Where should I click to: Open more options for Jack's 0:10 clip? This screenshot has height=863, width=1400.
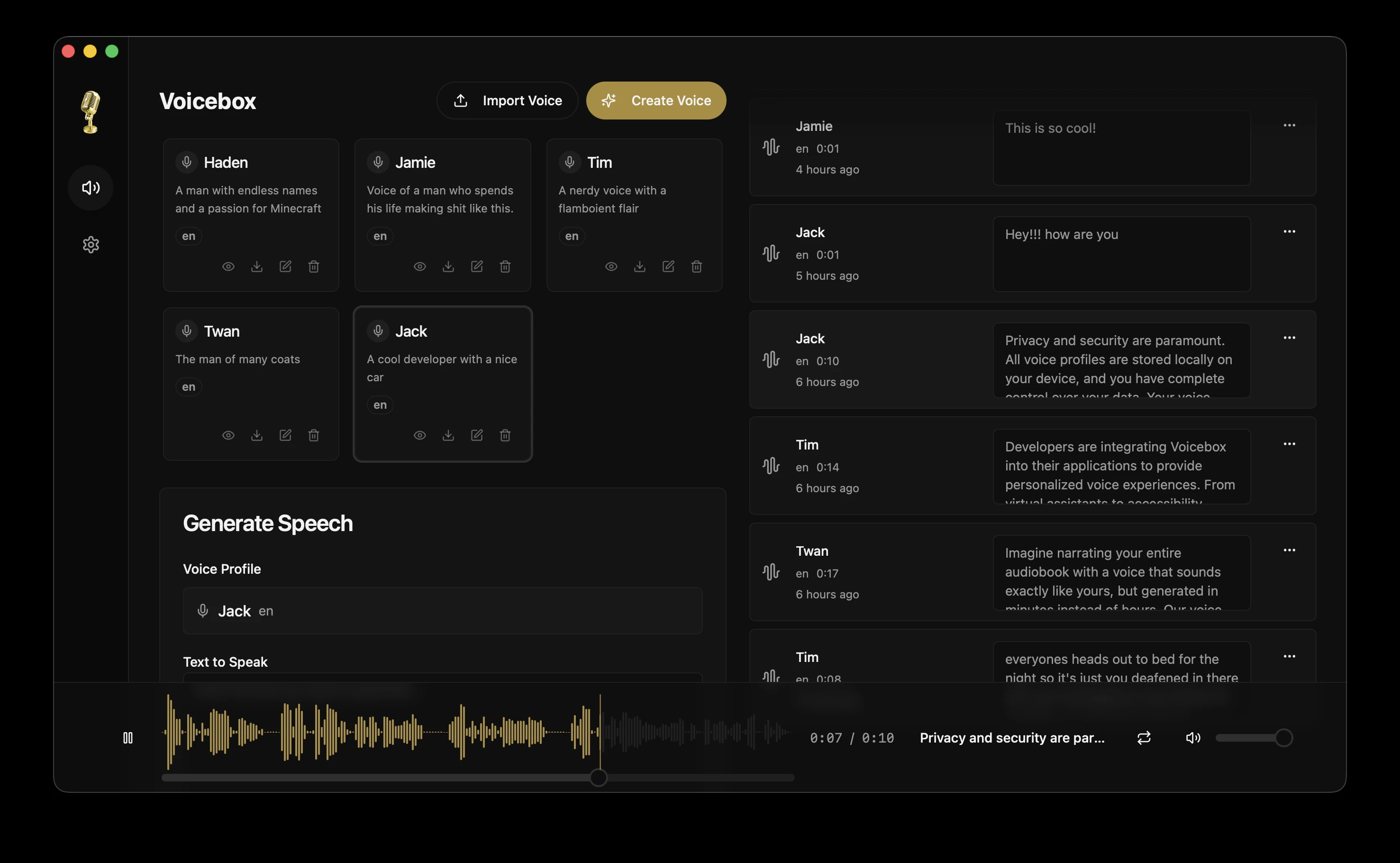pos(1289,338)
